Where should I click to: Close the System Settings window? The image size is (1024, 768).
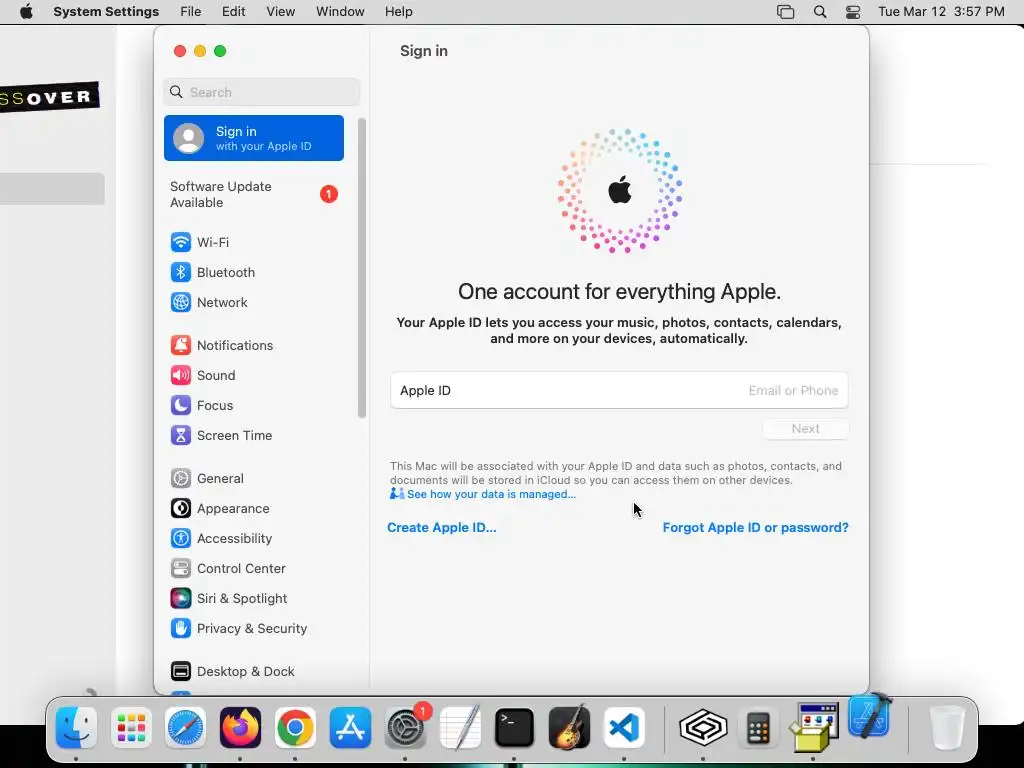click(180, 51)
